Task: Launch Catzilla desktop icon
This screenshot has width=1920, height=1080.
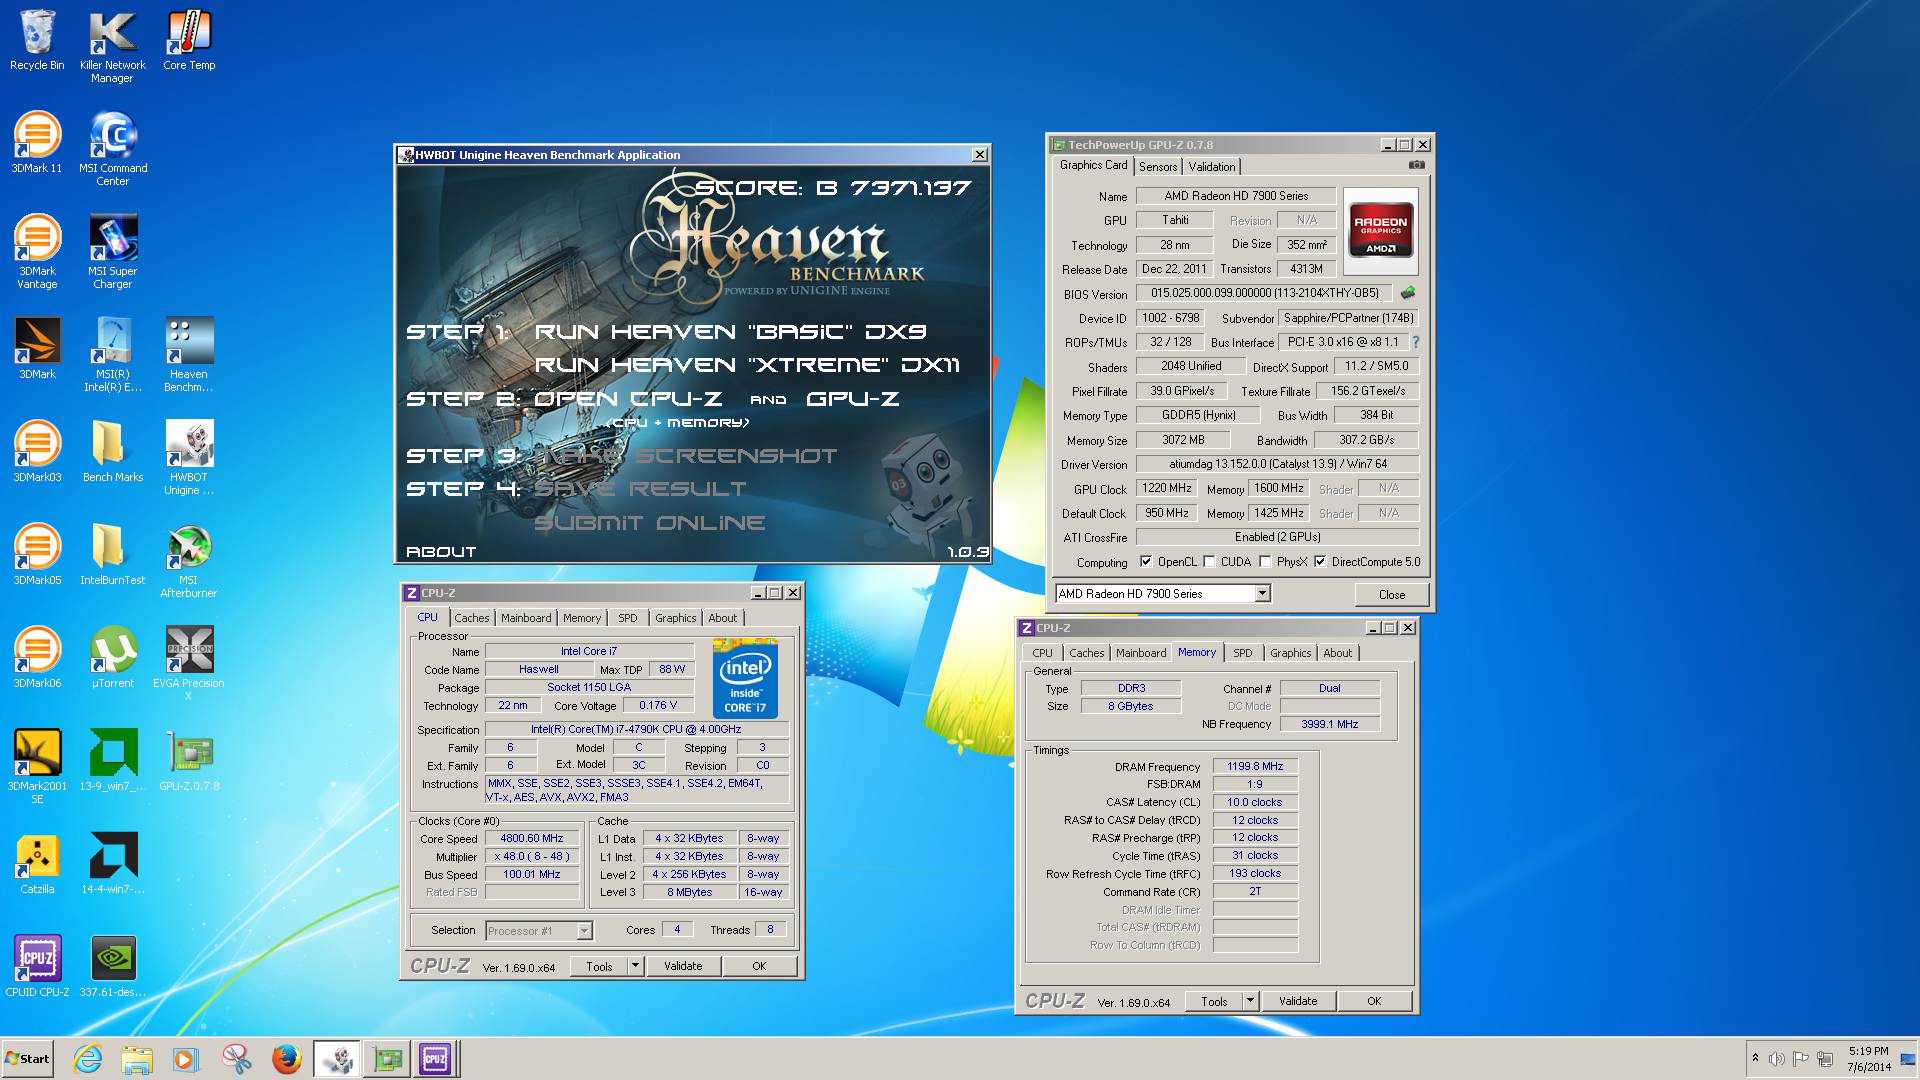Action: pyautogui.click(x=37, y=864)
